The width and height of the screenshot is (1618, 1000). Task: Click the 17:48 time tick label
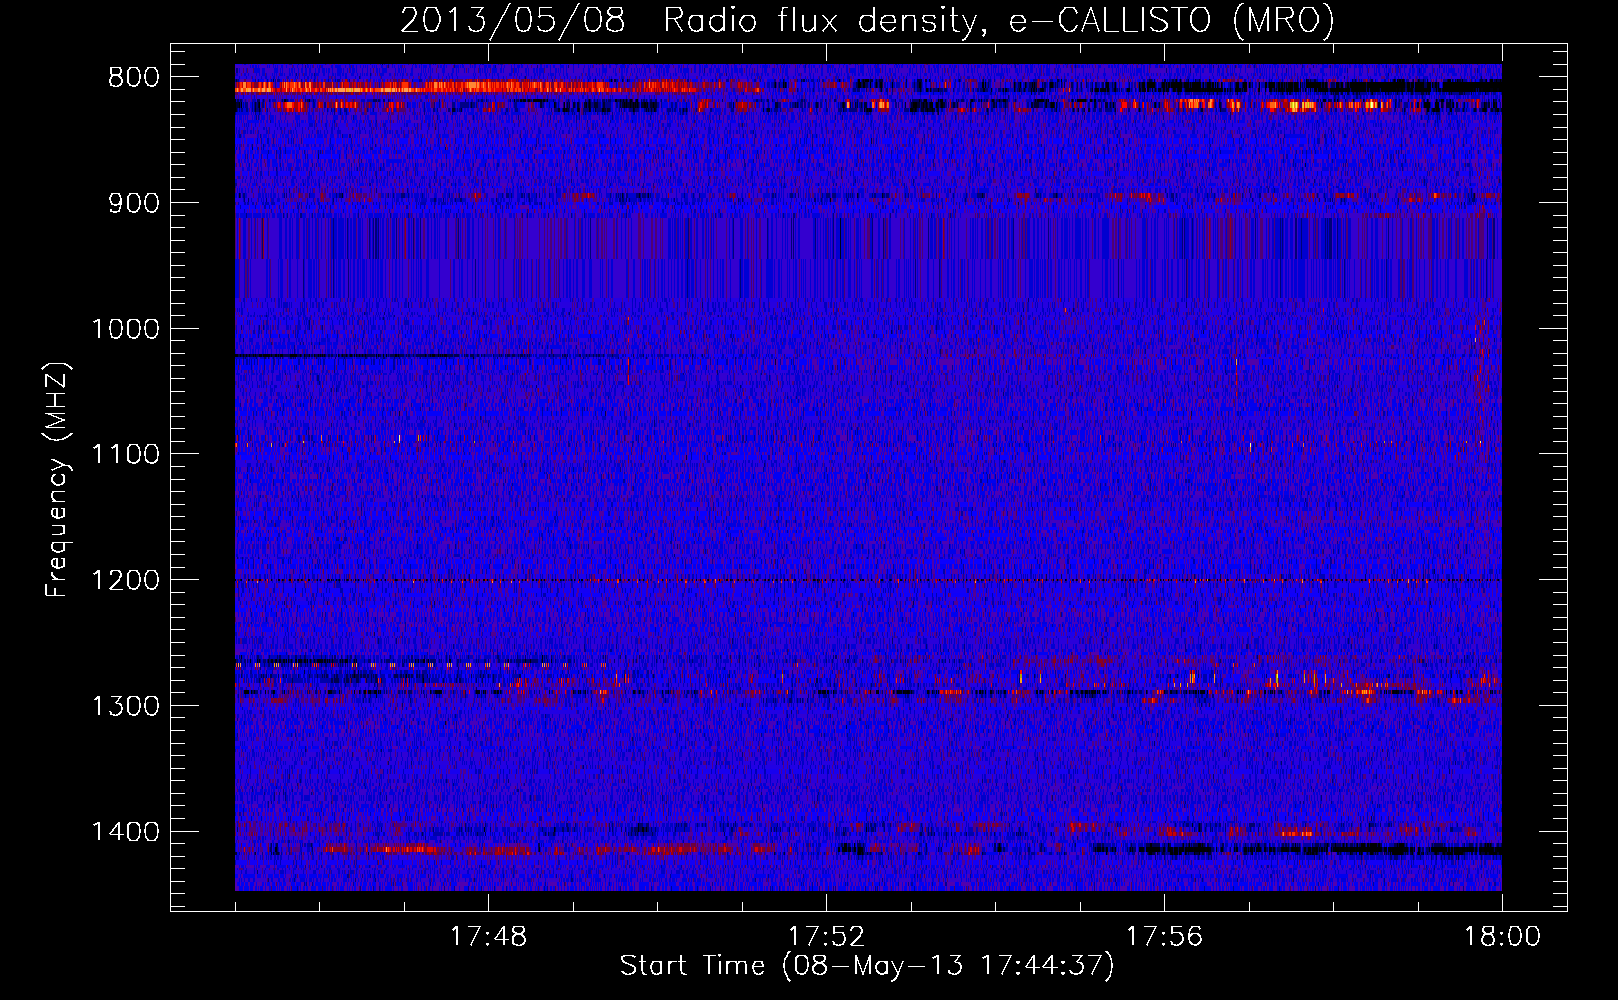488,937
